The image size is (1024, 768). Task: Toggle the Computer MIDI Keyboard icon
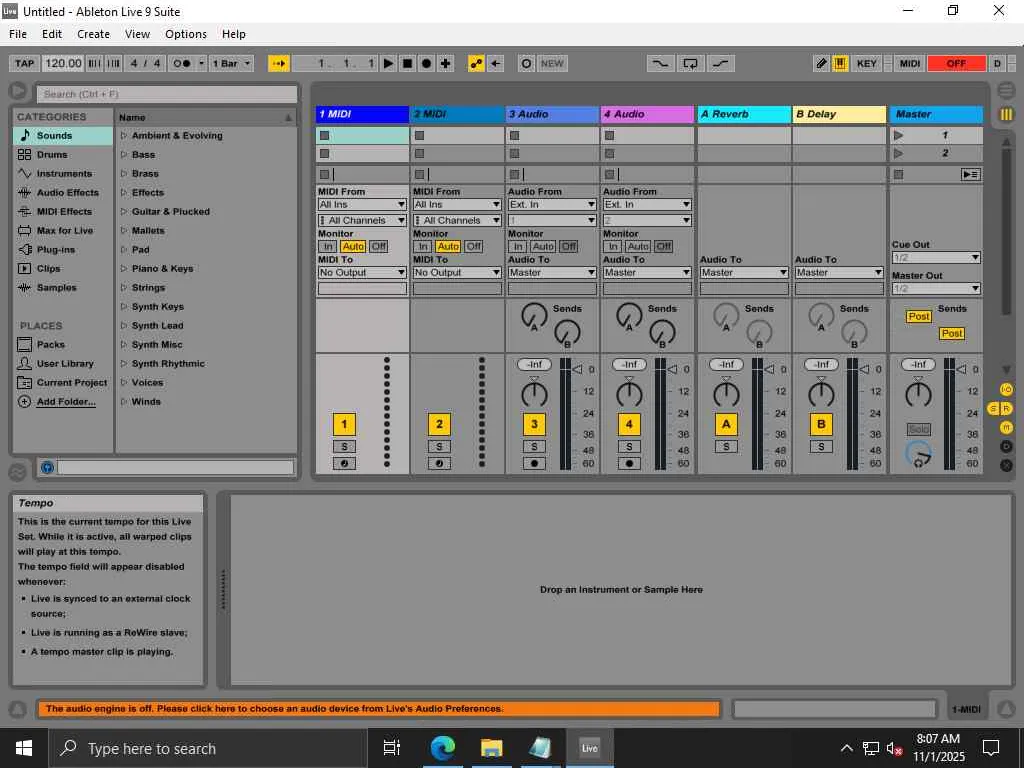(x=840, y=63)
